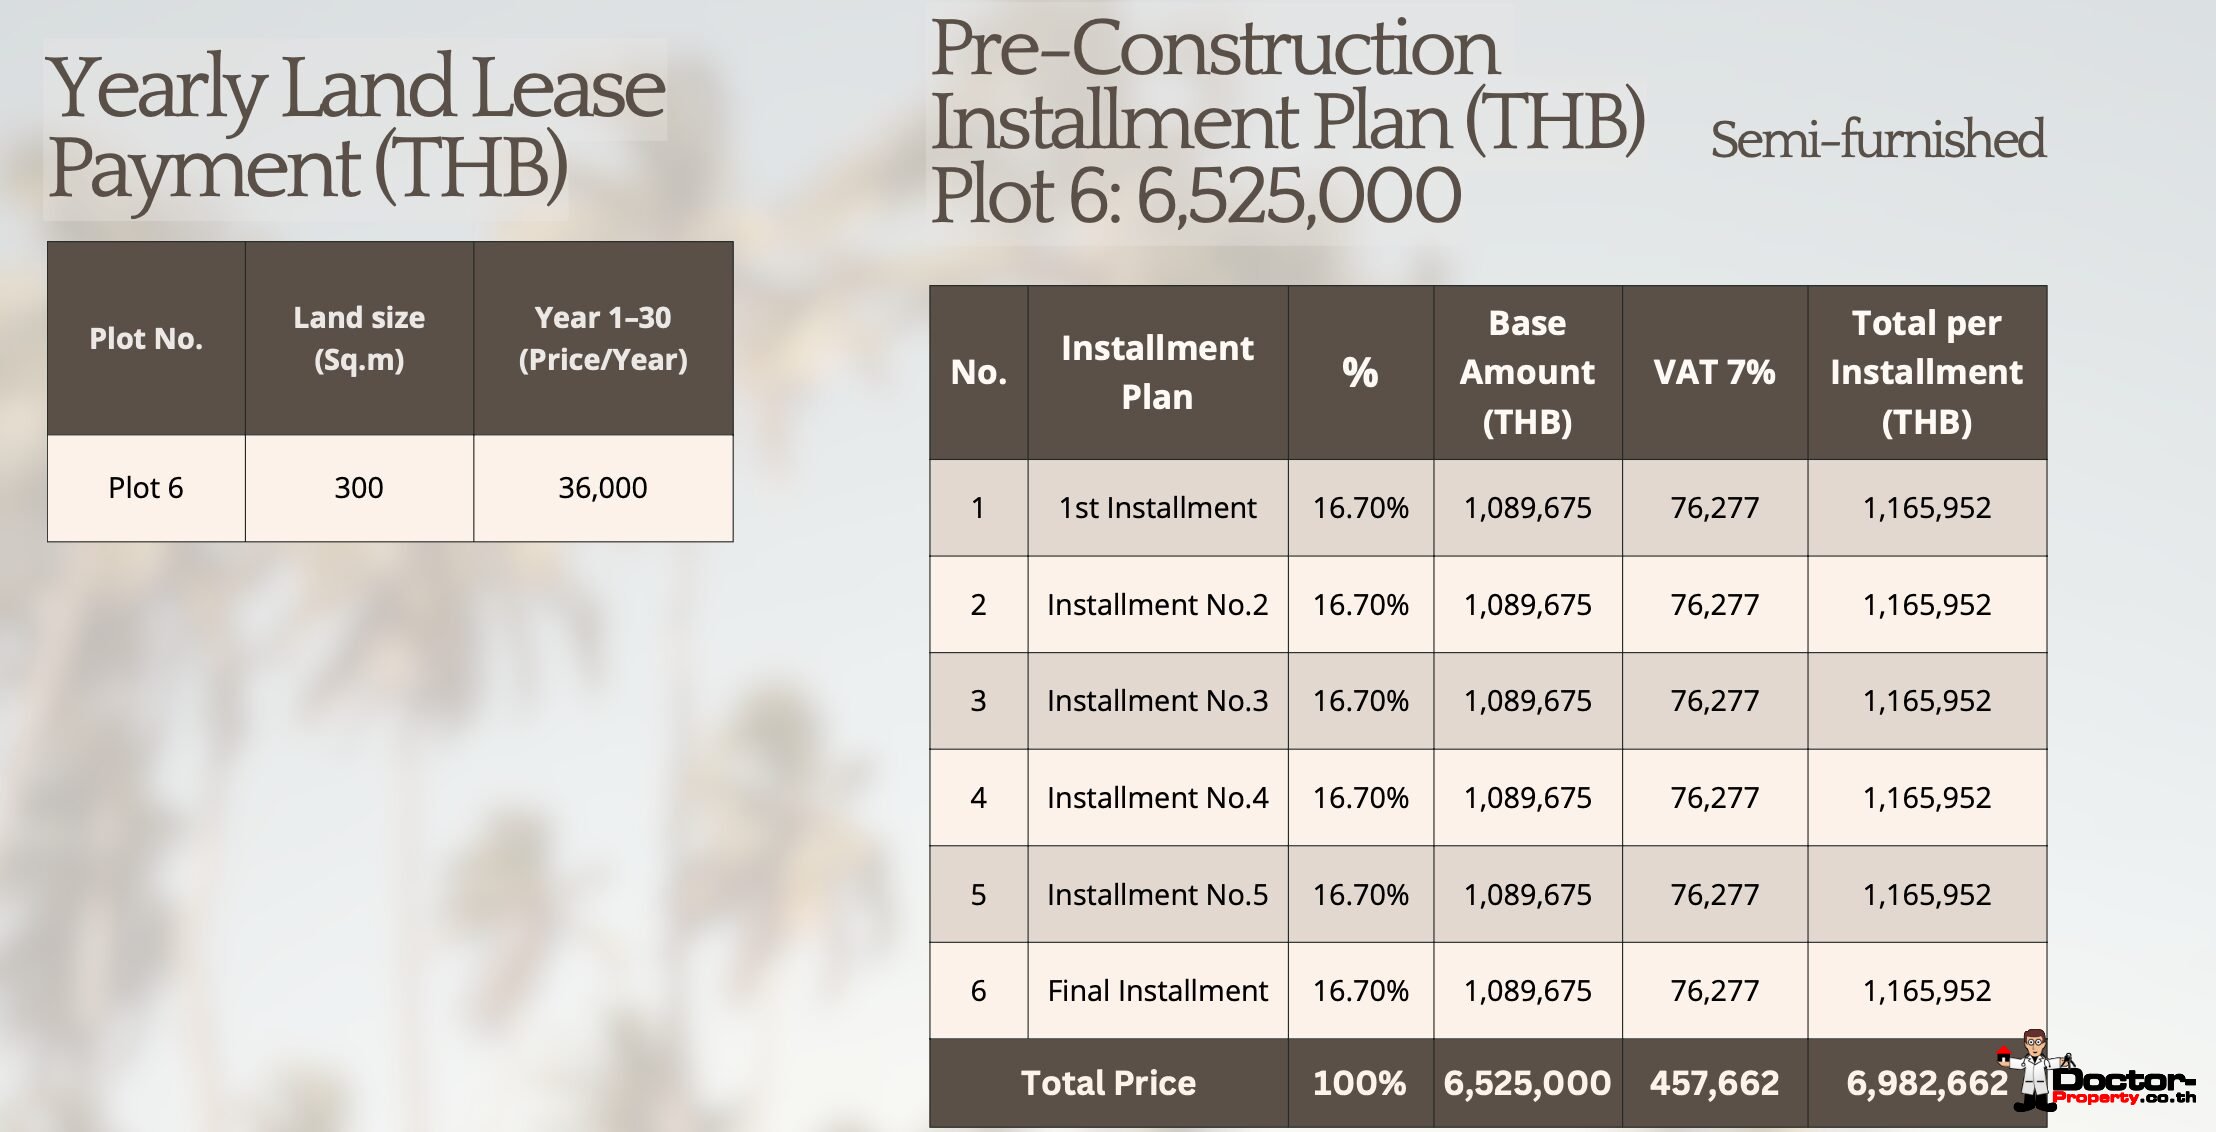Click the Year 1–30 (Price/Year) header

[603, 338]
